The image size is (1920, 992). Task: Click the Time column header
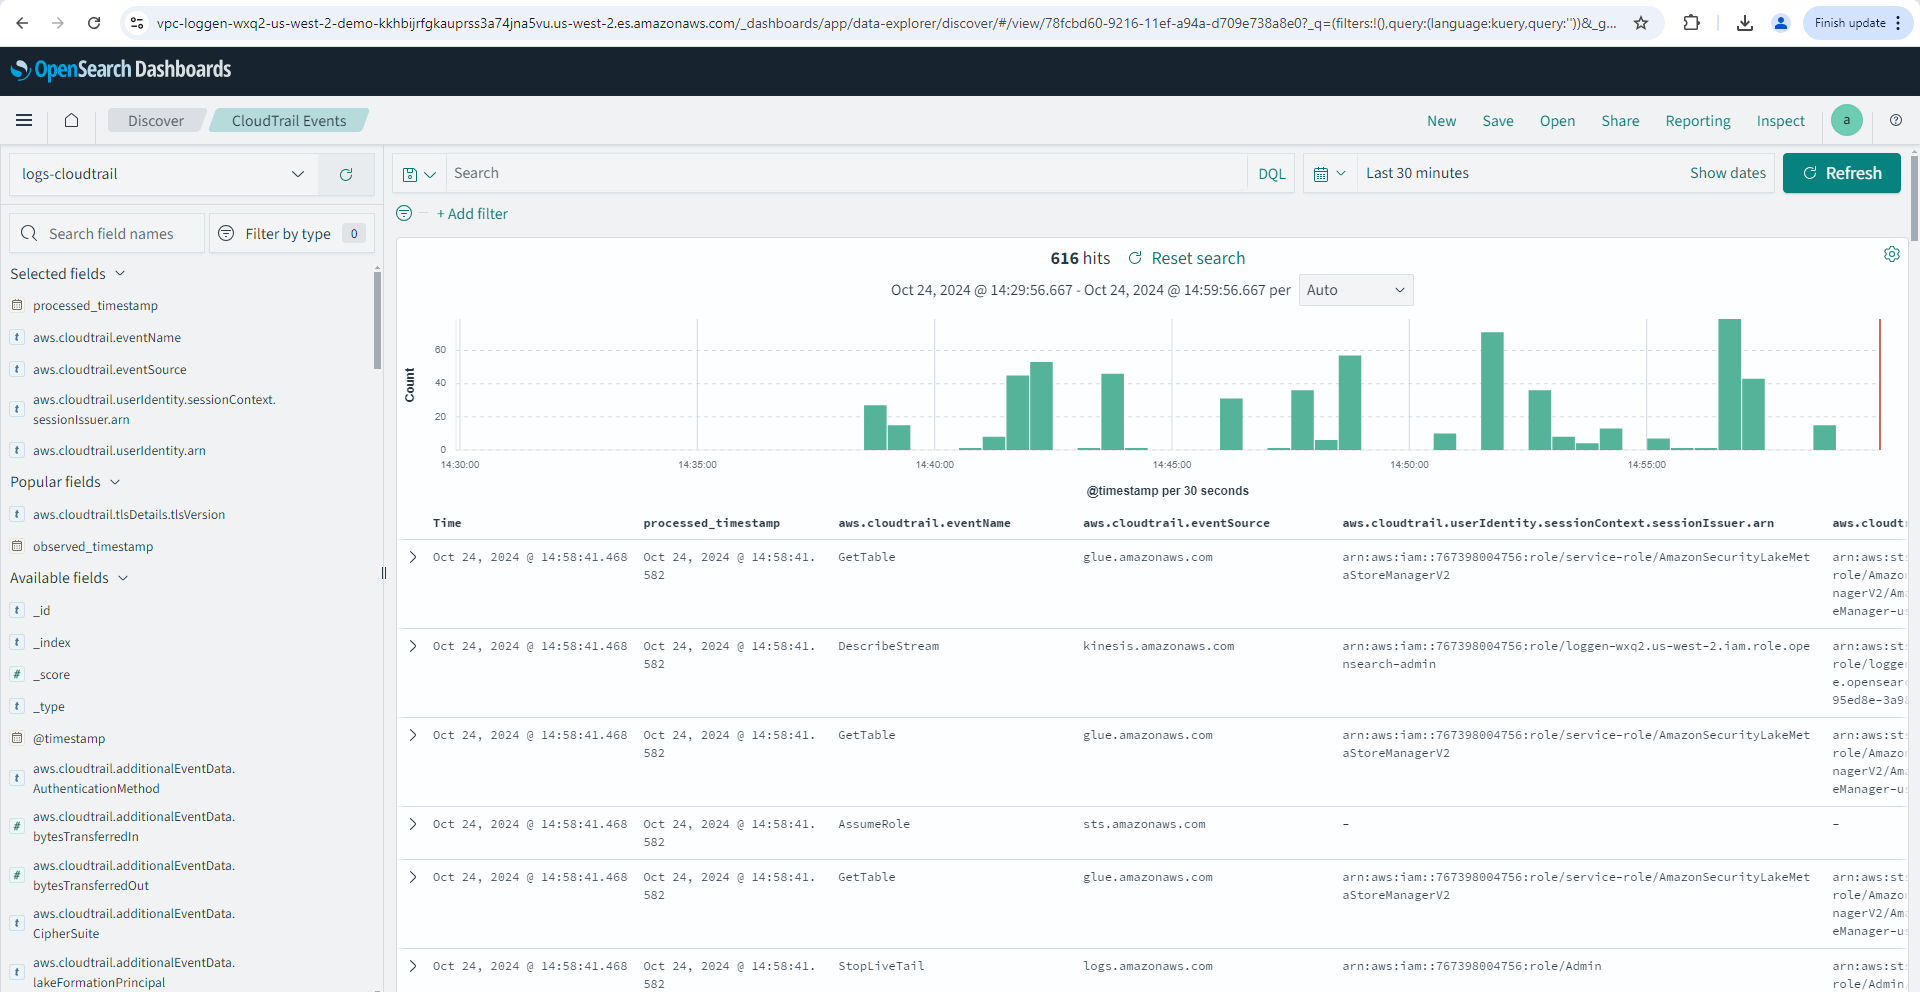point(447,523)
